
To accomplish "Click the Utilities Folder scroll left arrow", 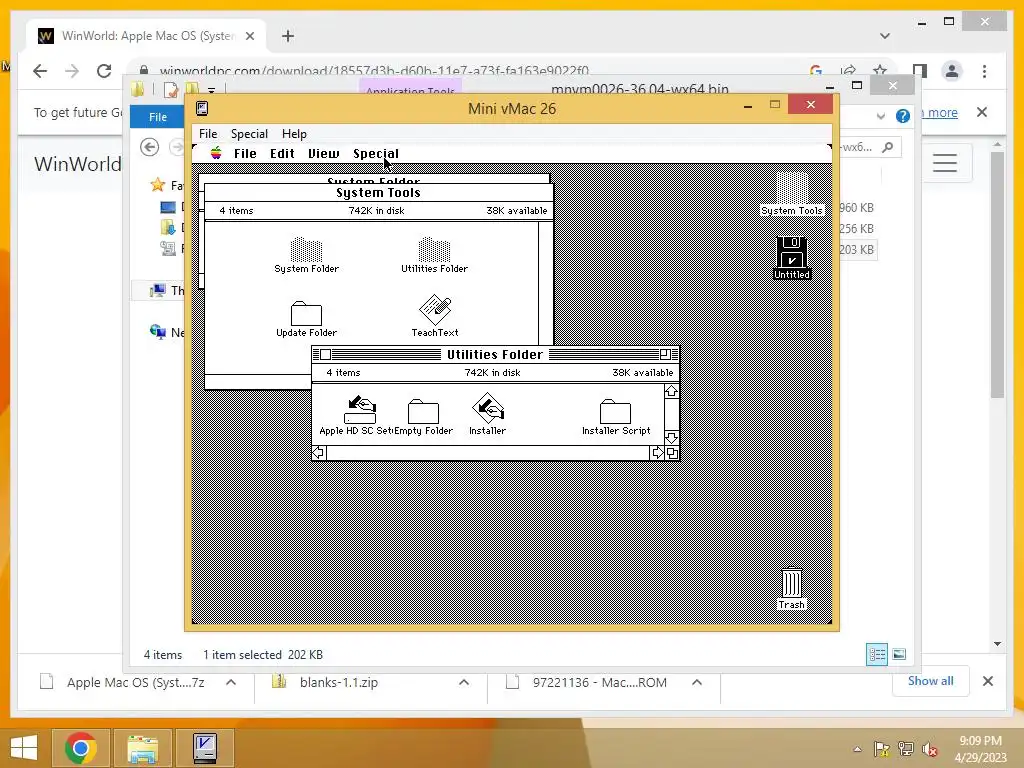I will point(319,453).
